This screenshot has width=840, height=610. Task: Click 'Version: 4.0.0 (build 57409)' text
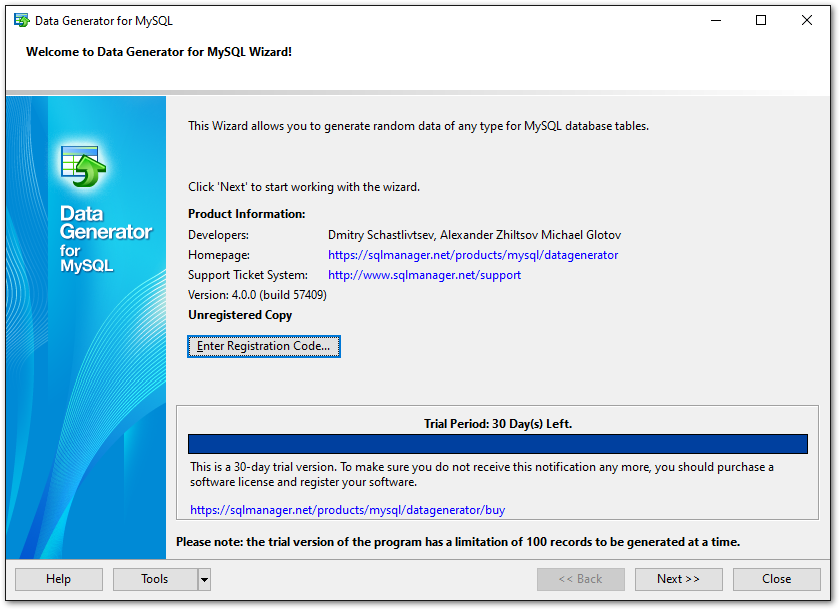coord(257,295)
